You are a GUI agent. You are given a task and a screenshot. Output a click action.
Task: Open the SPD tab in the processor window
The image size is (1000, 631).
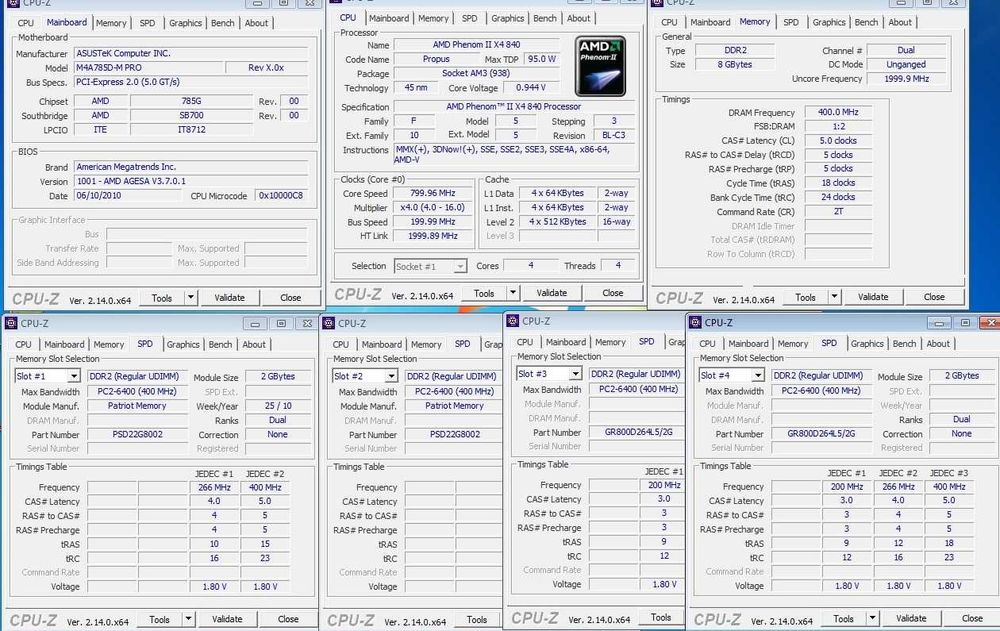coord(469,19)
